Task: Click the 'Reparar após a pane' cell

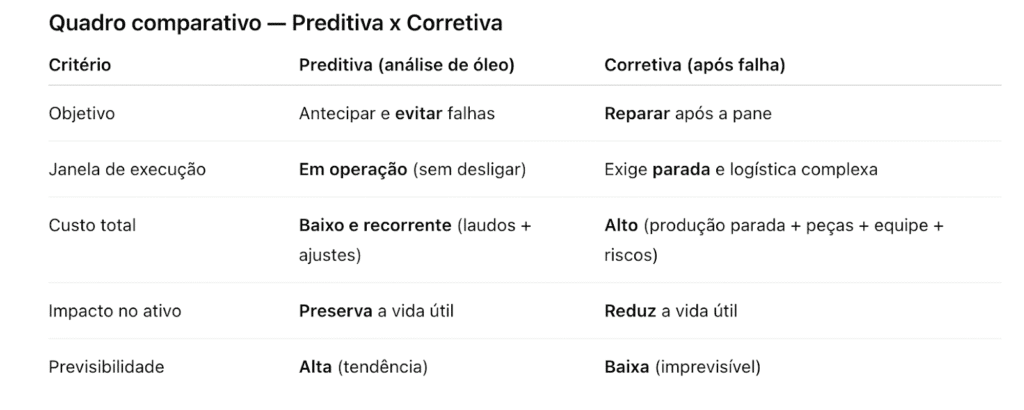Action: tap(688, 113)
